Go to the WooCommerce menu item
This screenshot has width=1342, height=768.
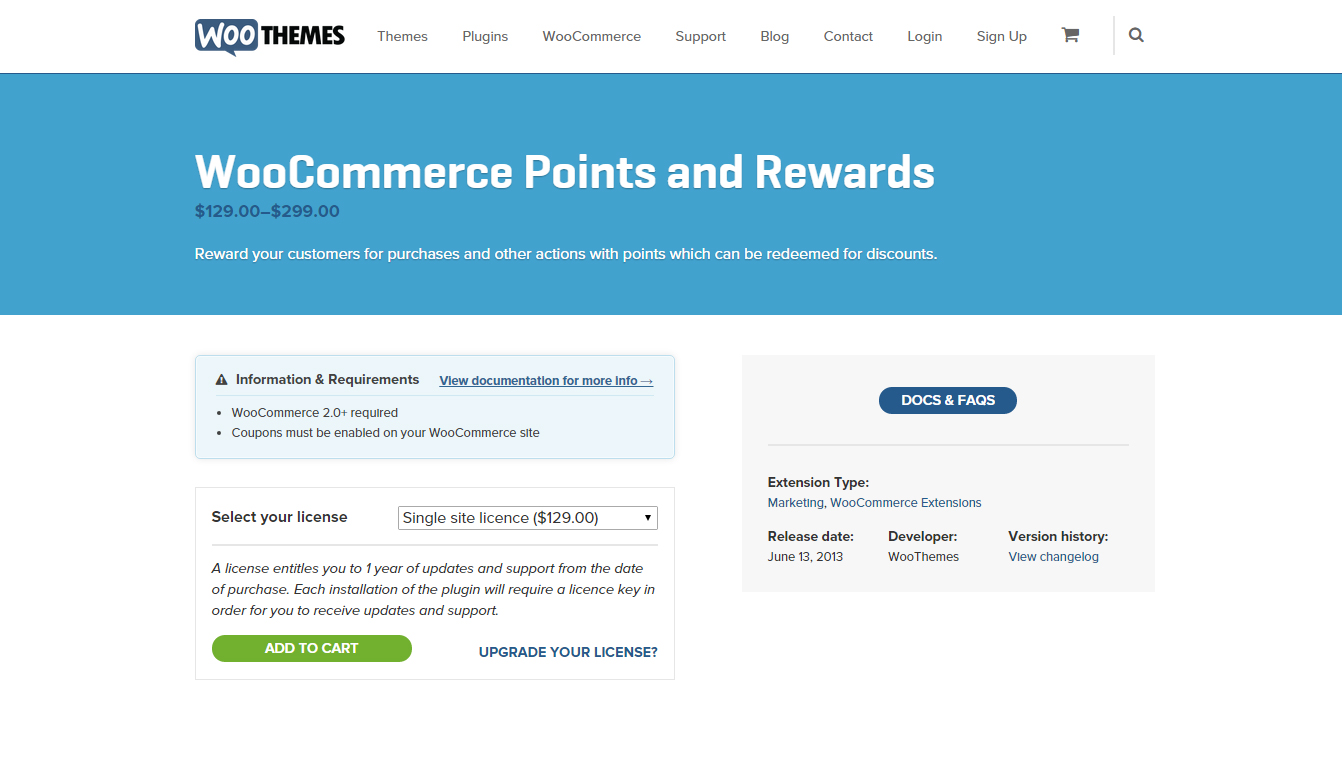[x=592, y=36]
